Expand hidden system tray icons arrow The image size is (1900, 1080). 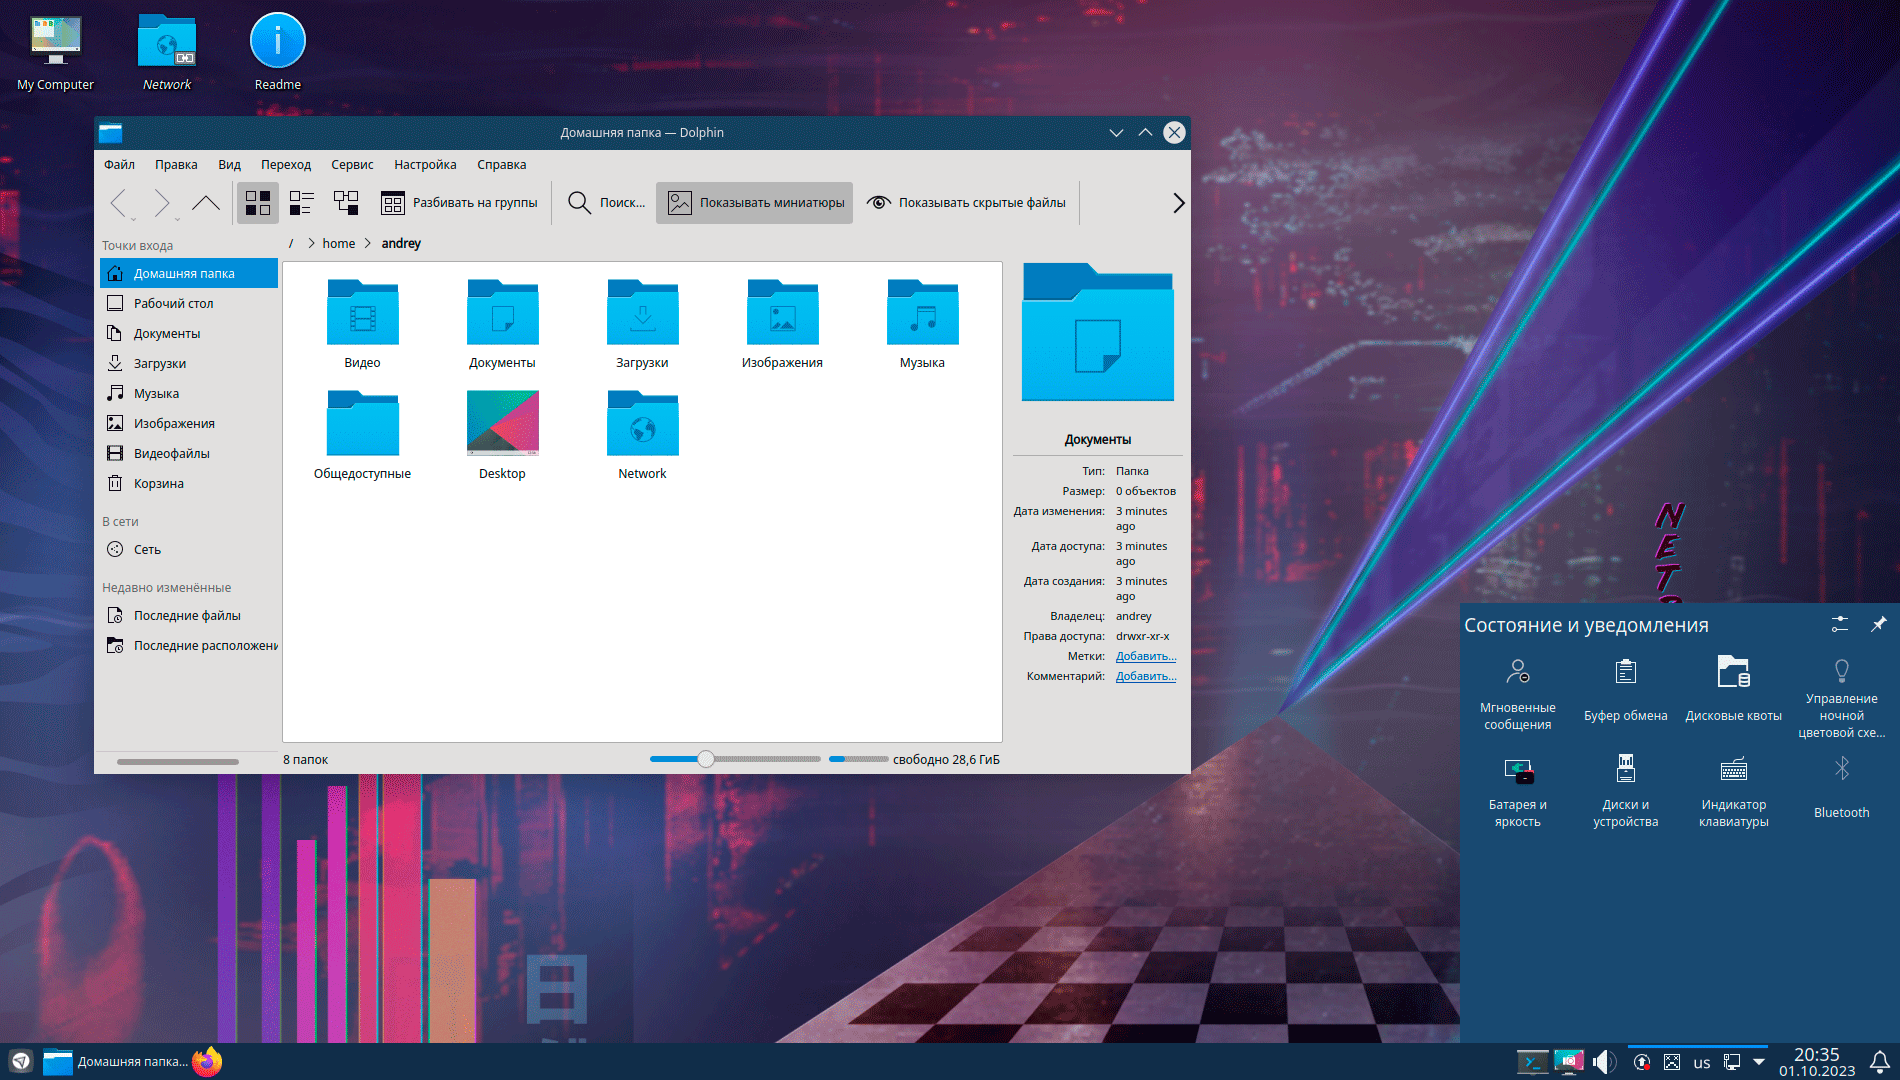tap(1759, 1061)
